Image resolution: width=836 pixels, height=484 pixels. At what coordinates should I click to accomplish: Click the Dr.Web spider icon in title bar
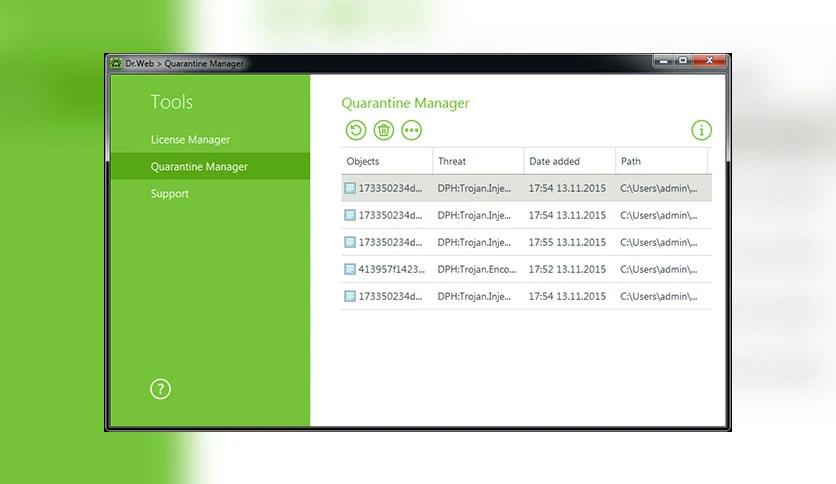coord(116,63)
